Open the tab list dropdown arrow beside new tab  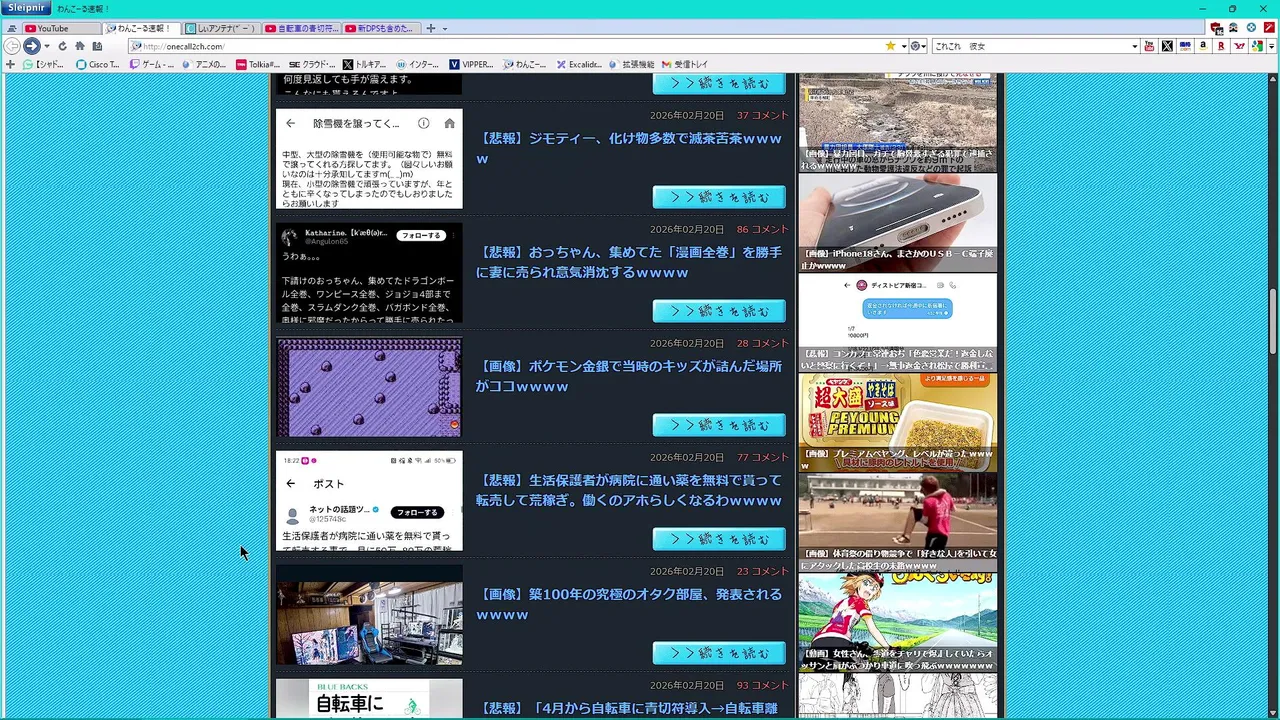(x=445, y=29)
